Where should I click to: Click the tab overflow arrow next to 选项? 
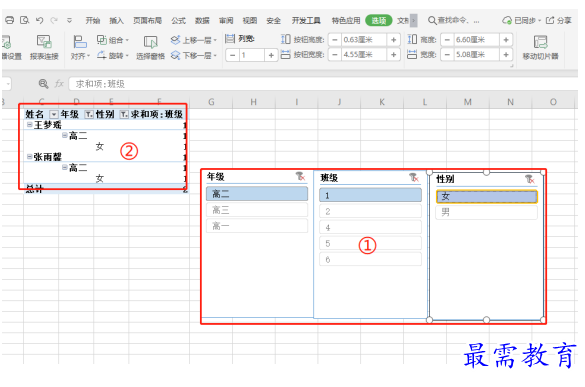pyautogui.click(x=413, y=21)
